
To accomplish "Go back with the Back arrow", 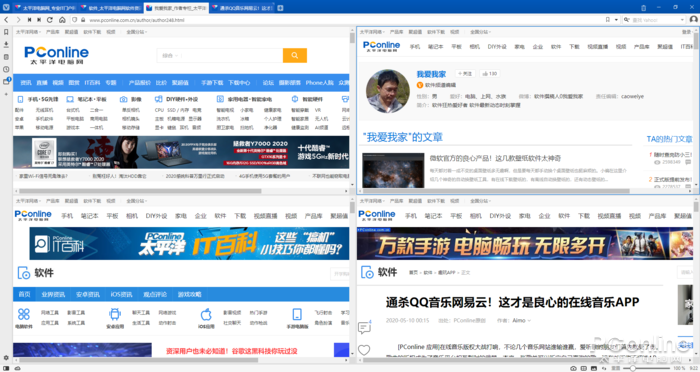I will point(6,20).
